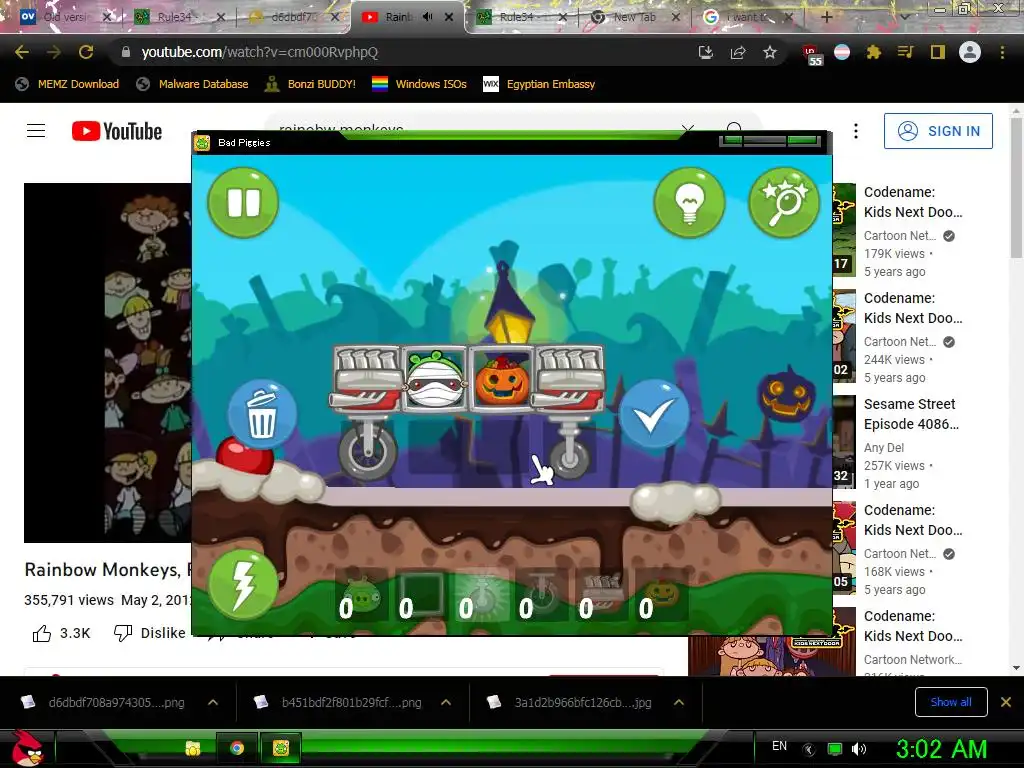Toggle the Chrome side panel icon

pyautogui.click(x=938, y=52)
